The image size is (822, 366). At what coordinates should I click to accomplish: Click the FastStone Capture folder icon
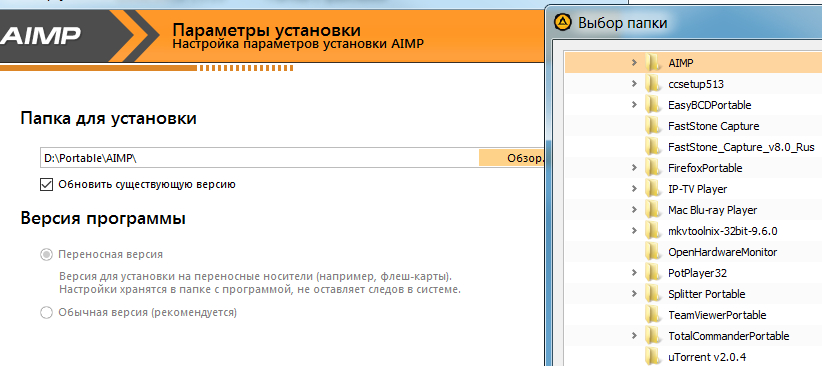point(653,126)
